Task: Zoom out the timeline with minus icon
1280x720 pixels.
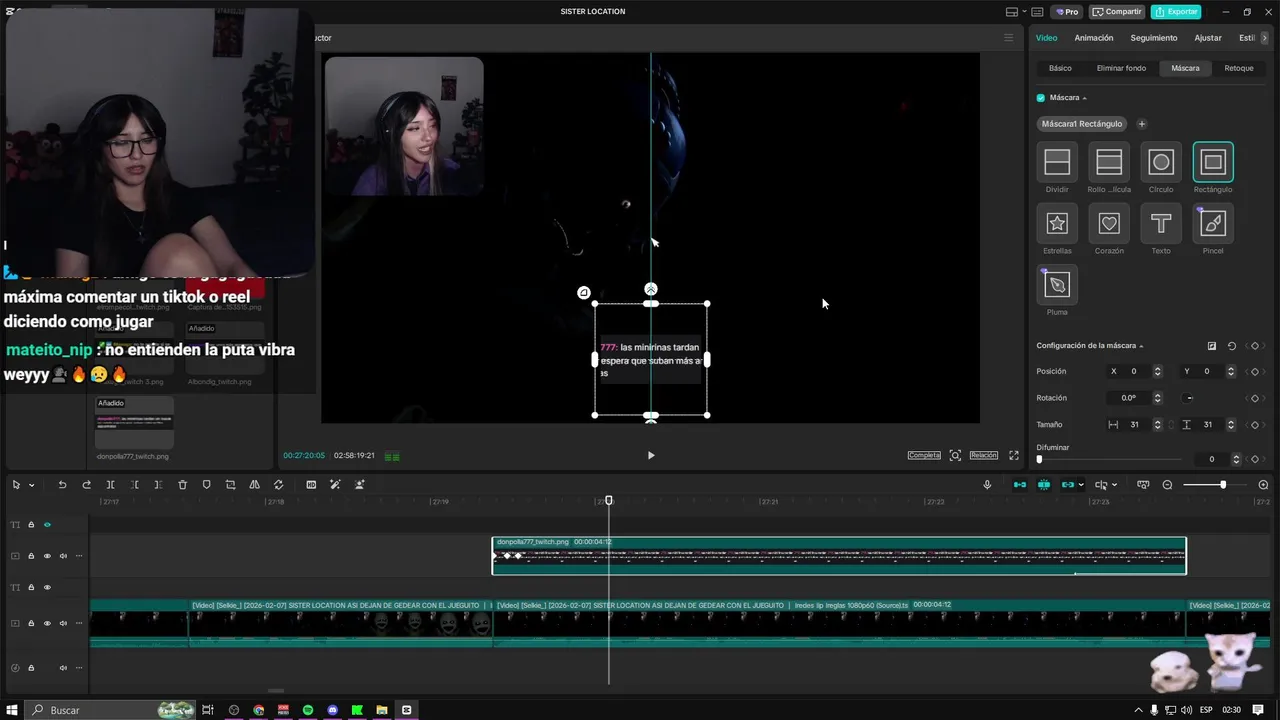Action: pos(1167,485)
